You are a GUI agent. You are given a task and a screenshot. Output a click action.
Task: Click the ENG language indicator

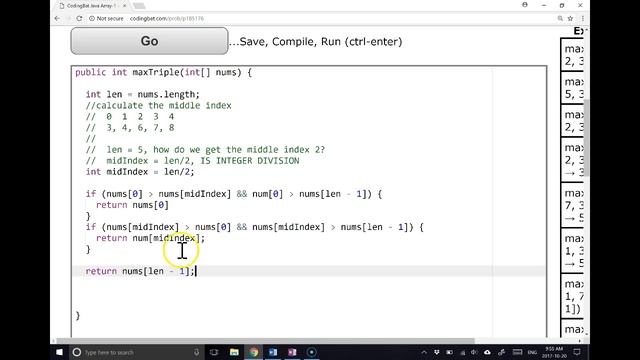click(x=532, y=352)
